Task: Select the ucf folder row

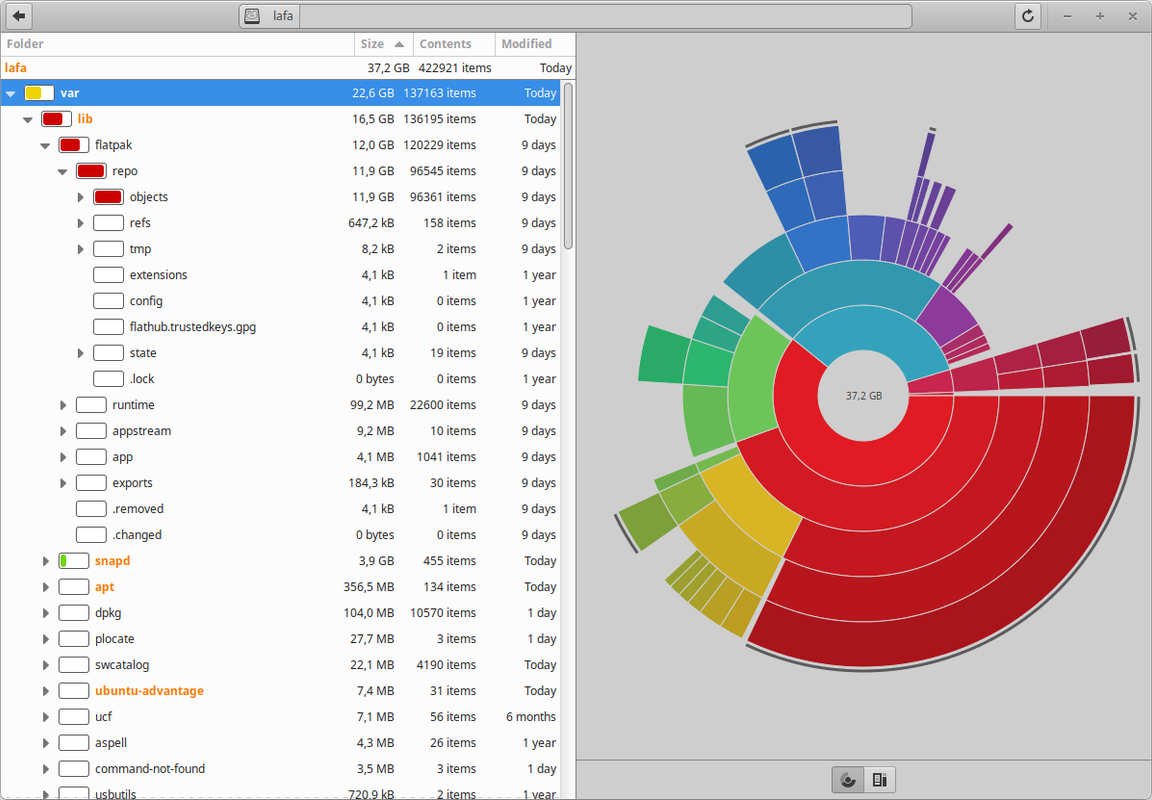Action: pyautogui.click(x=281, y=717)
